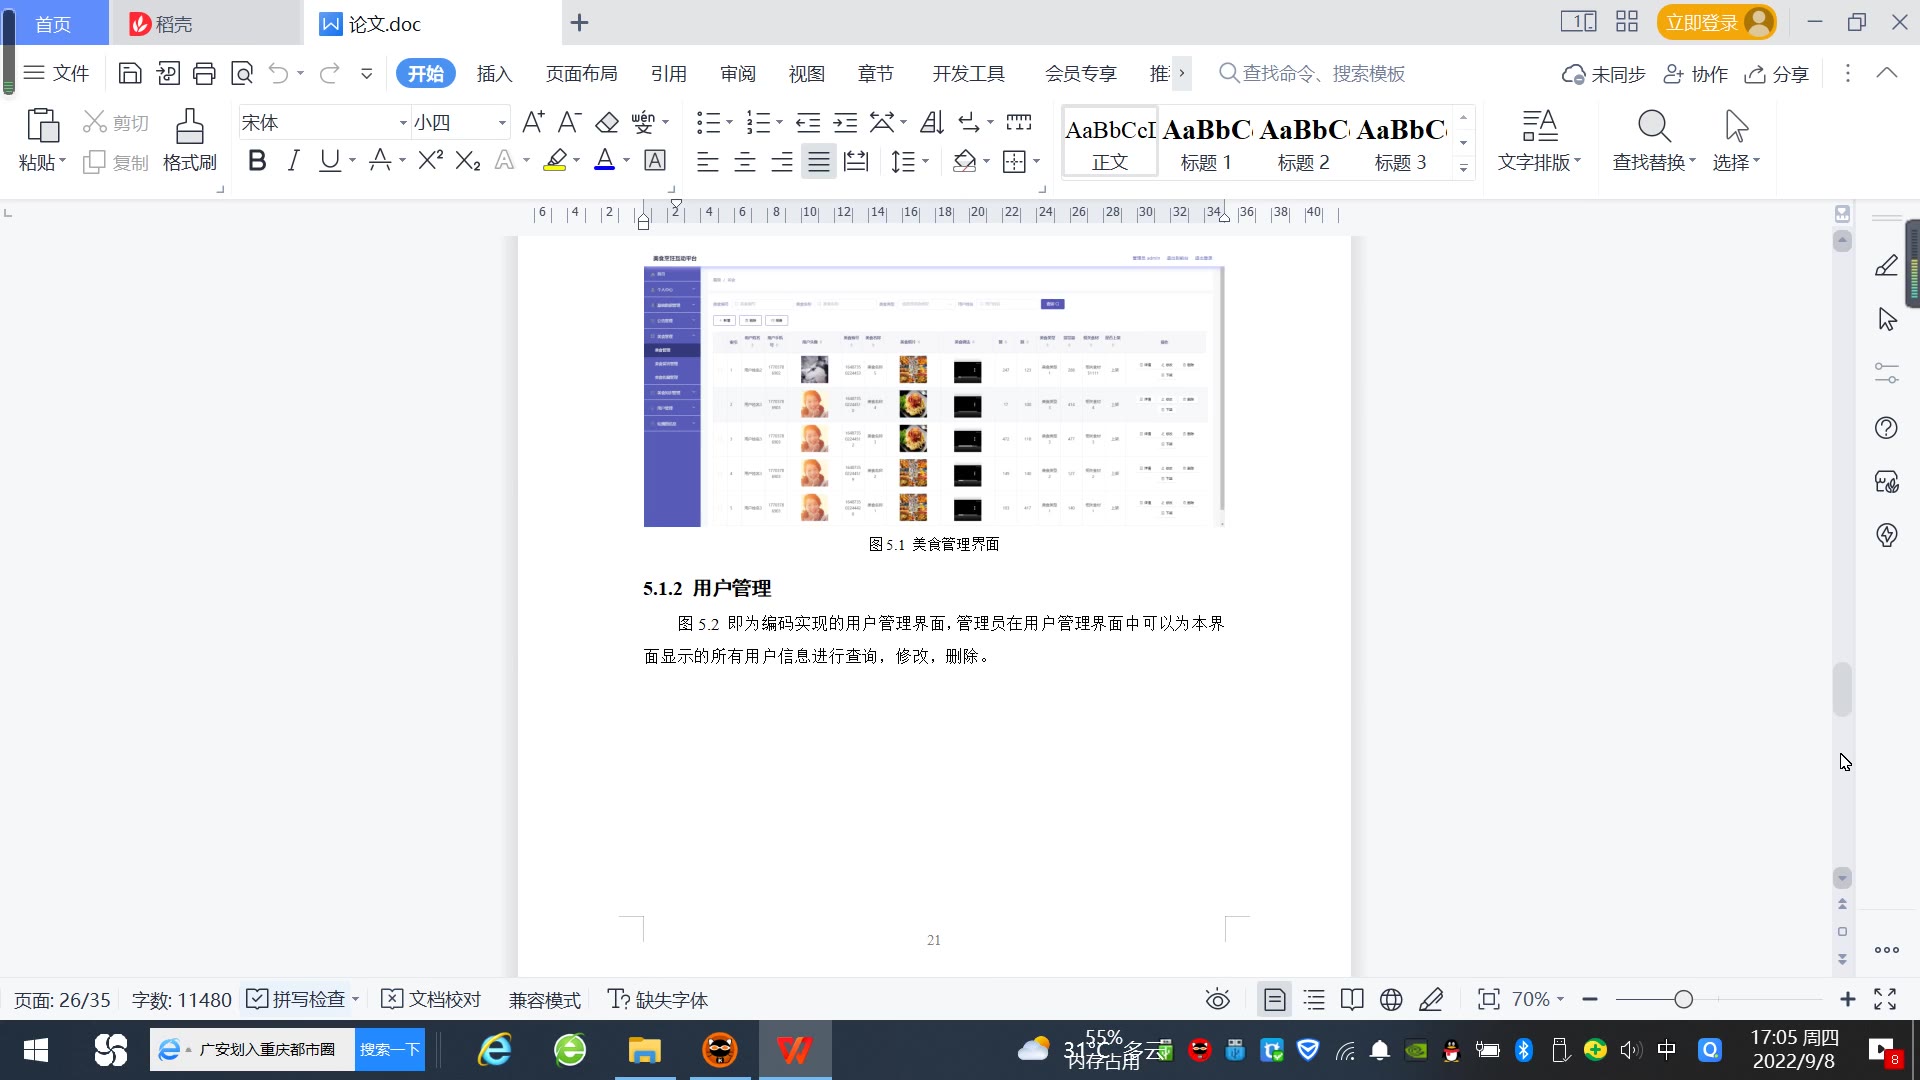Click the 文档校对 button in status bar
This screenshot has height=1080, width=1920.
(432, 999)
